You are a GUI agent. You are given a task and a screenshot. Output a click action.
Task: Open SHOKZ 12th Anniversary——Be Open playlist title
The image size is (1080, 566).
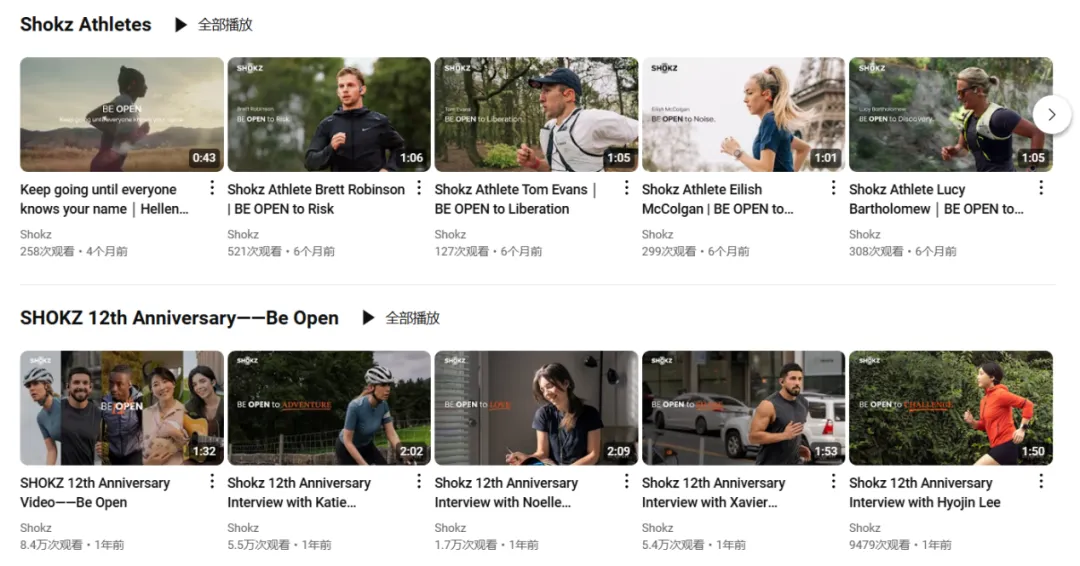pos(179,317)
